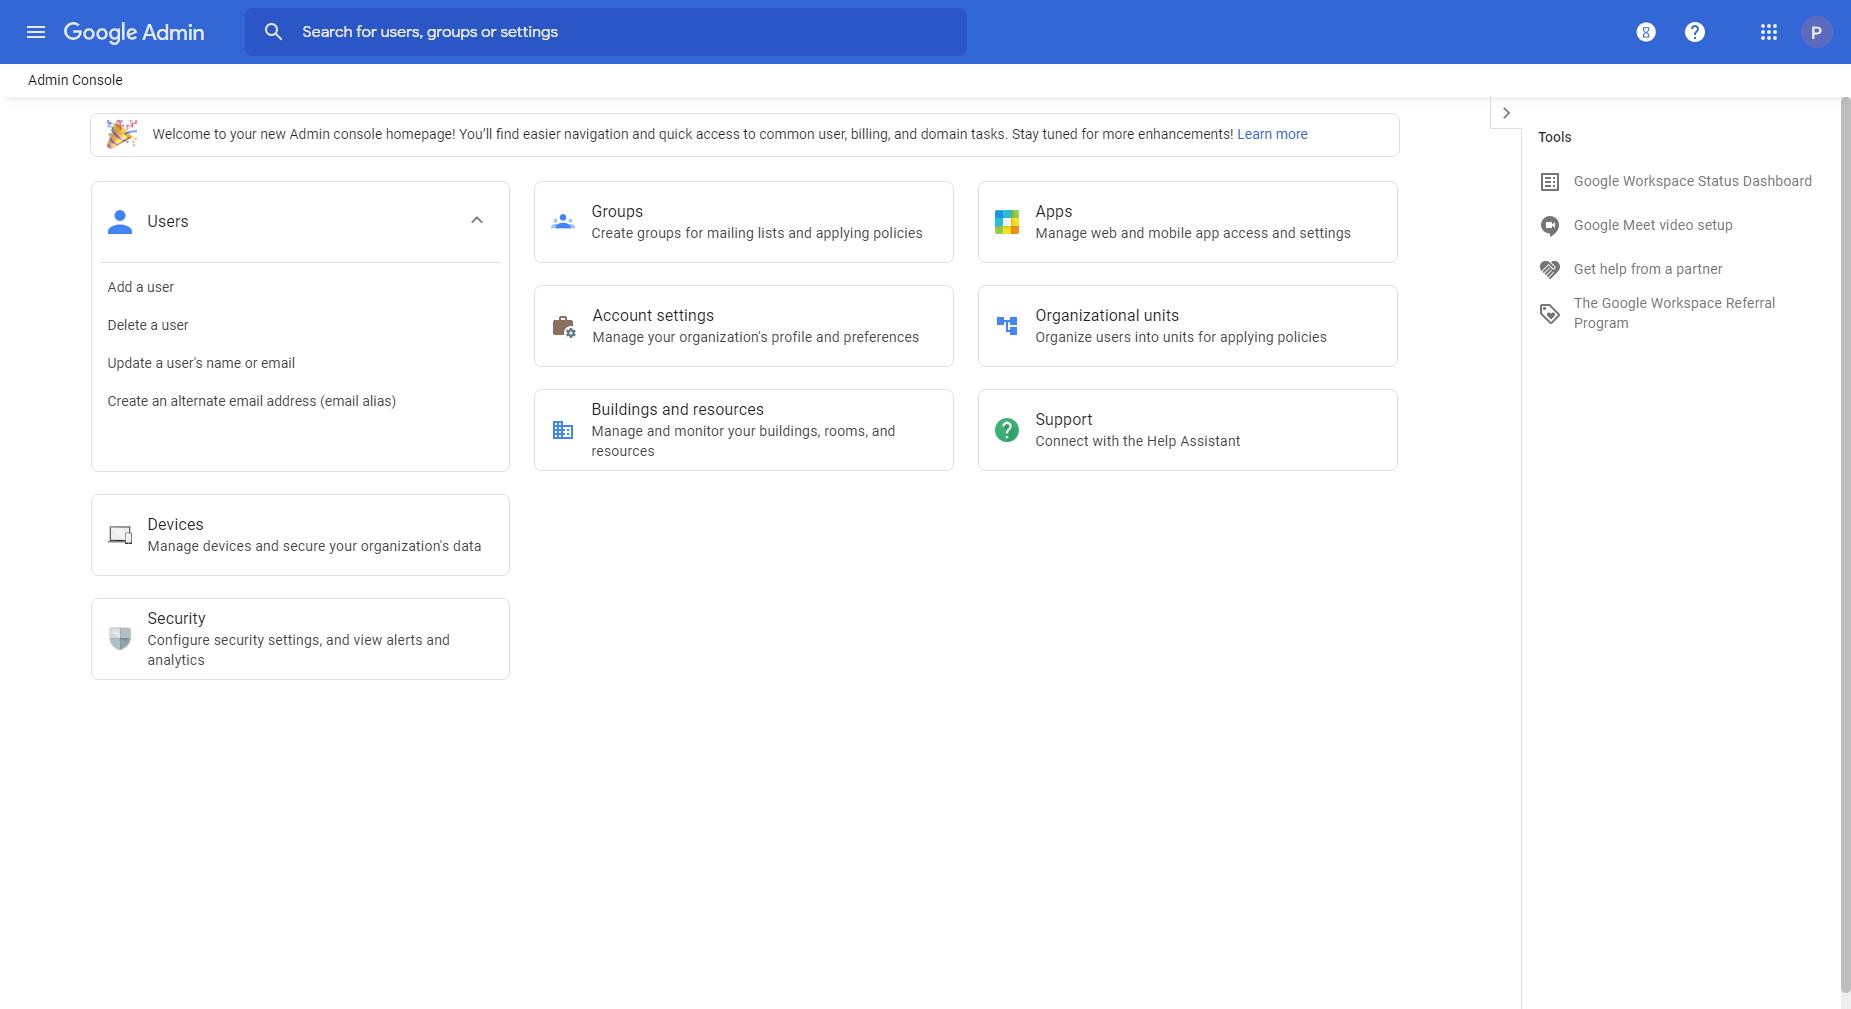Click the Google Meet chat bubble icon

[x=1550, y=226]
